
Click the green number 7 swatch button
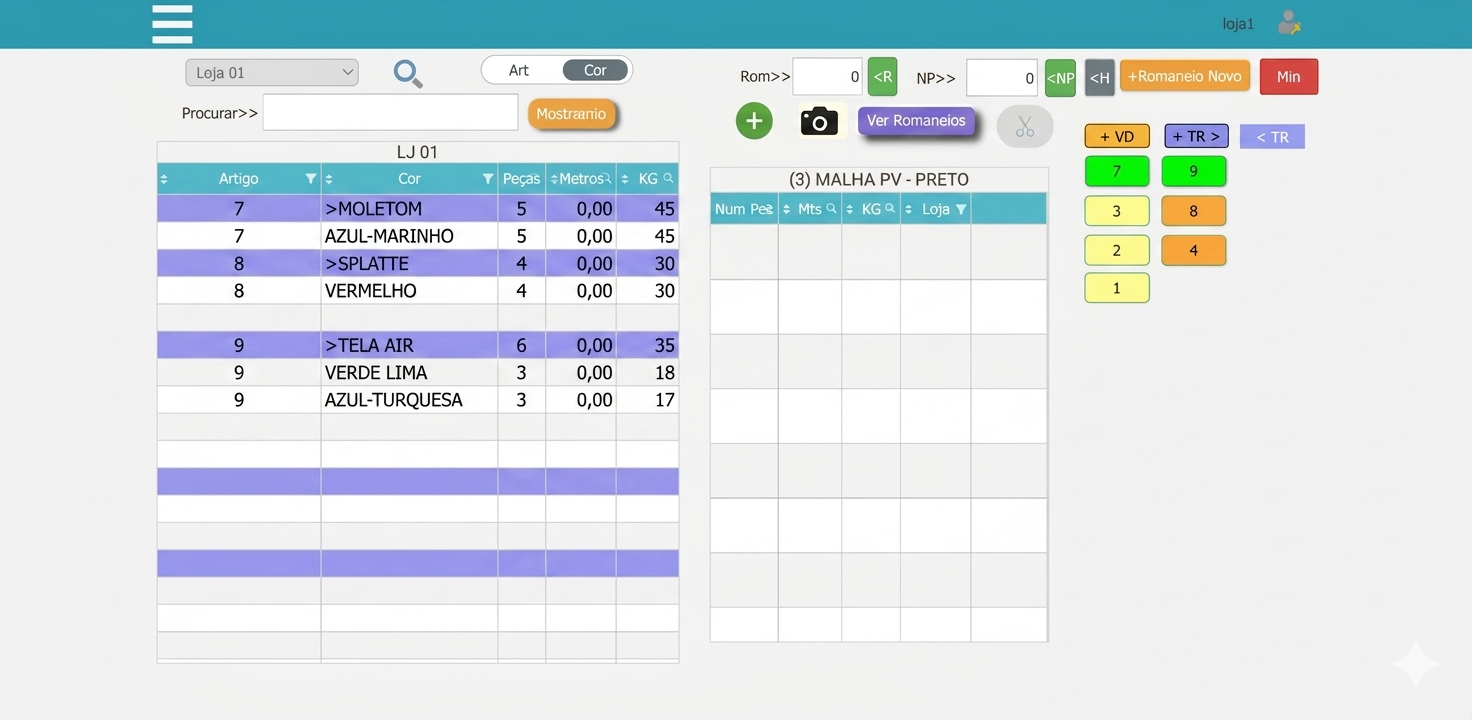pos(1116,171)
